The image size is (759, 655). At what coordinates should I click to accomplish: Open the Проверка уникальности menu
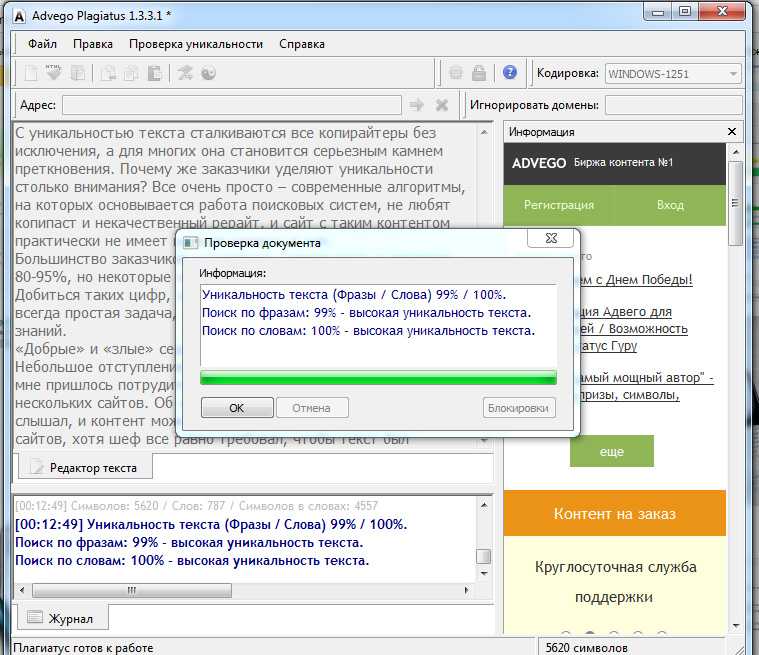point(196,44)
